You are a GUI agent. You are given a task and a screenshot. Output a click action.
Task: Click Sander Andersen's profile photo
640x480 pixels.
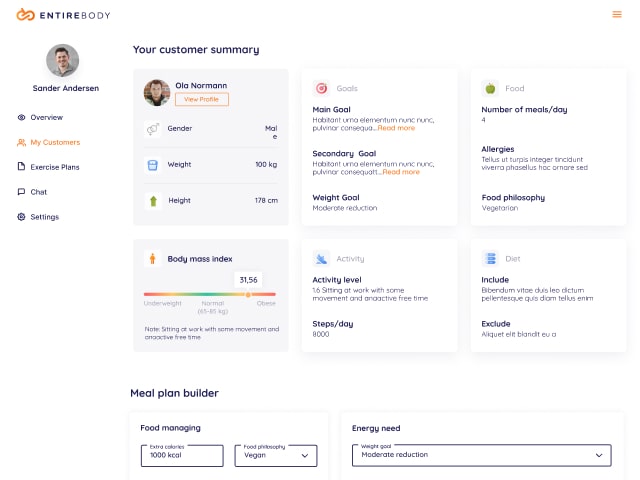click(62, 60)
